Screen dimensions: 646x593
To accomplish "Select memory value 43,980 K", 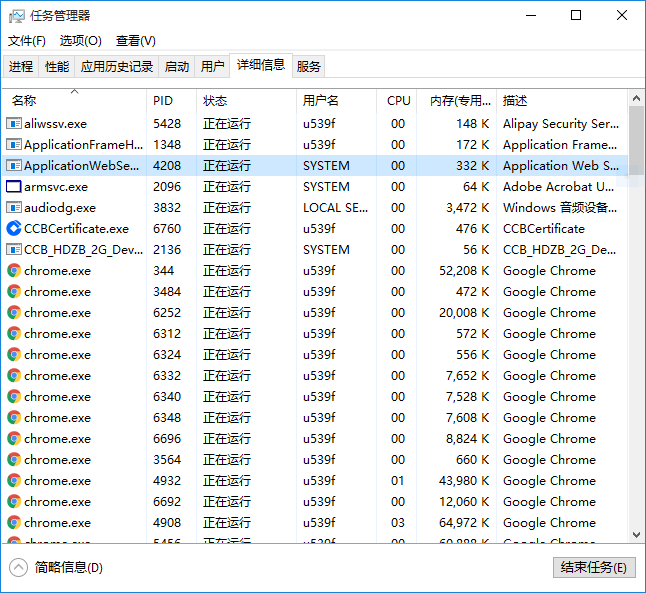I will [x=464, y=480].
